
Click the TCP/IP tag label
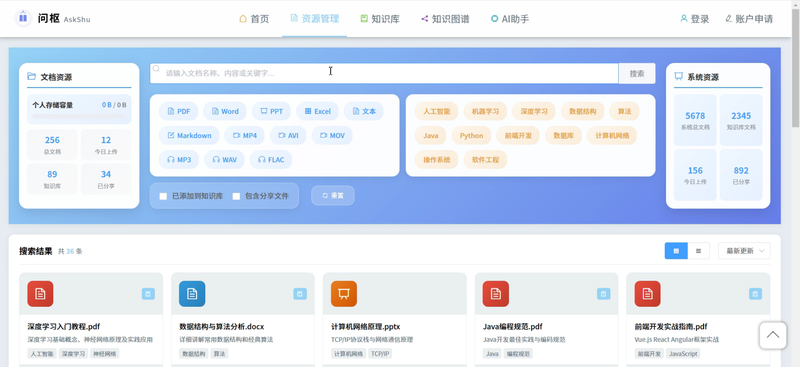(380, 353)
